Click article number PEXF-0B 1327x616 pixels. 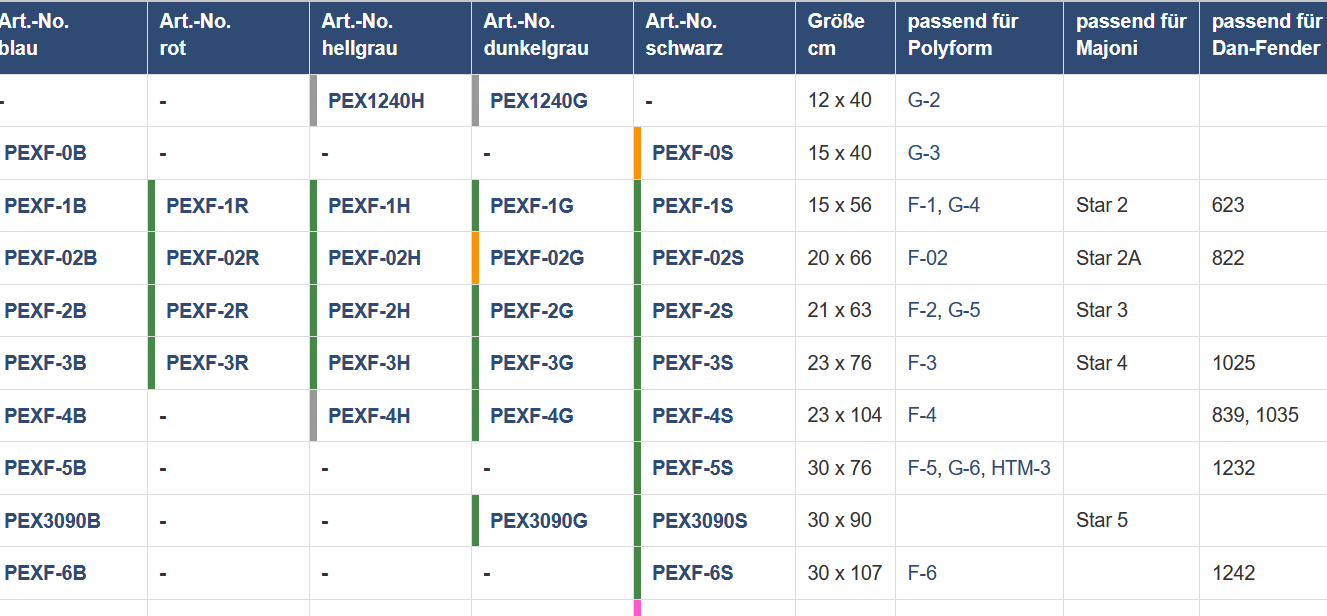coord(45,153)
